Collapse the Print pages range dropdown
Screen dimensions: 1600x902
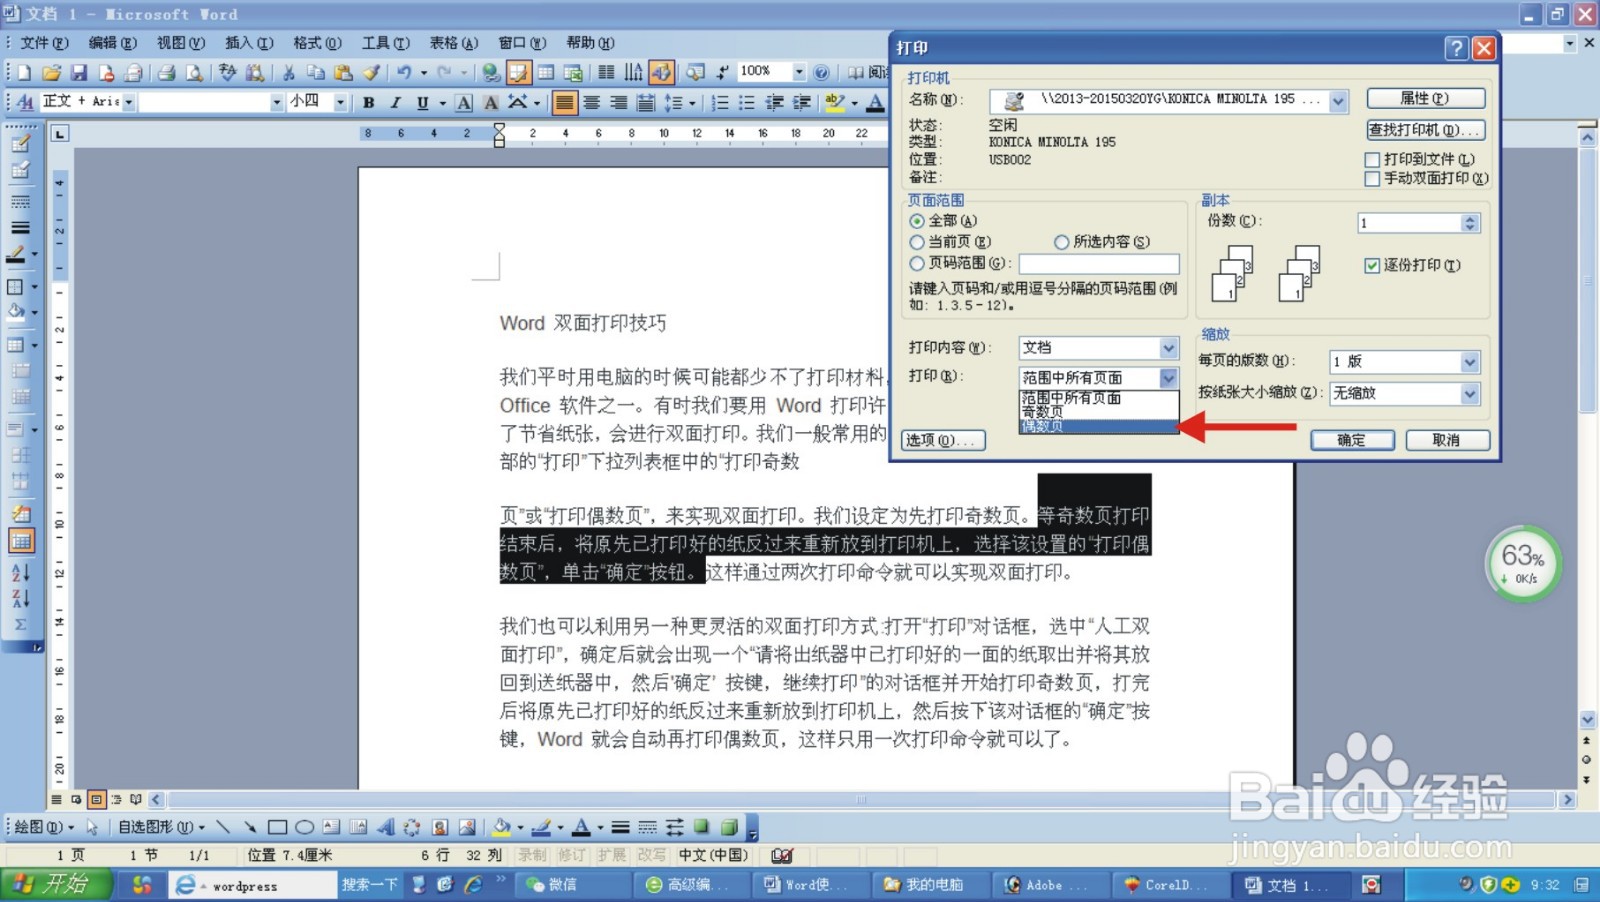[x=1168, y=378]
